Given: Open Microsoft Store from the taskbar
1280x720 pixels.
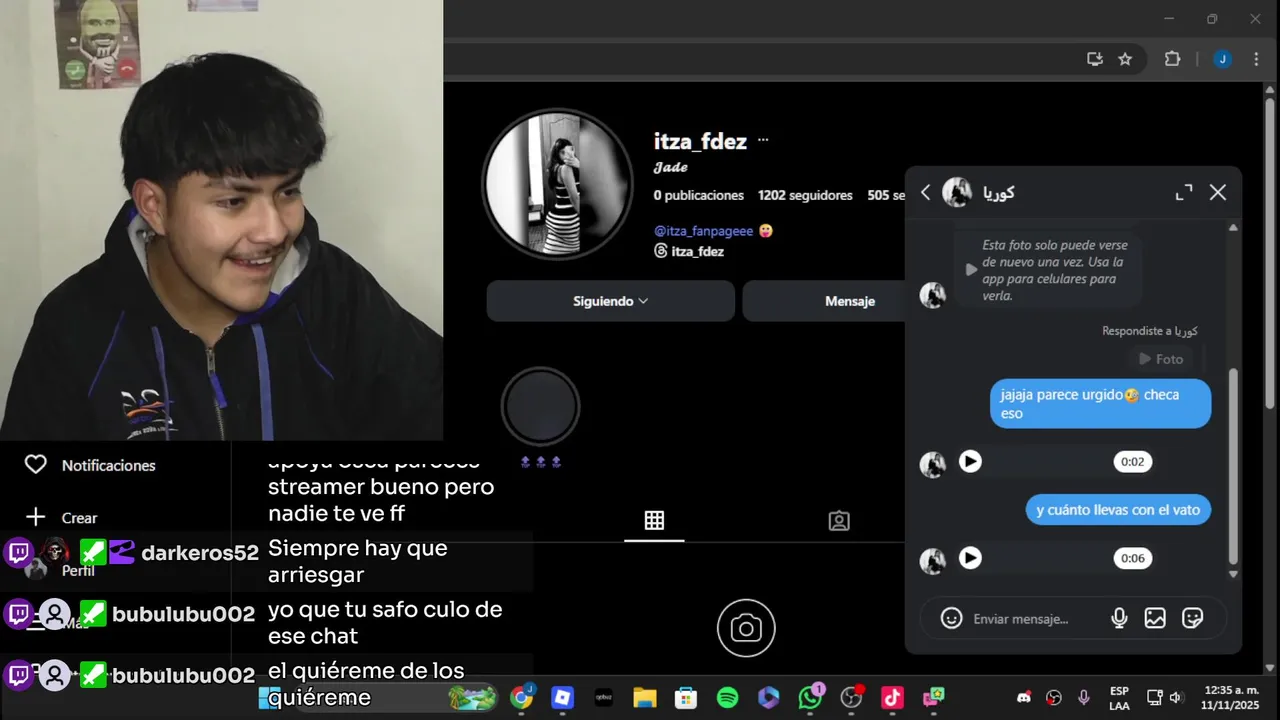Looking at the screenshot, I should click(686, 697).
